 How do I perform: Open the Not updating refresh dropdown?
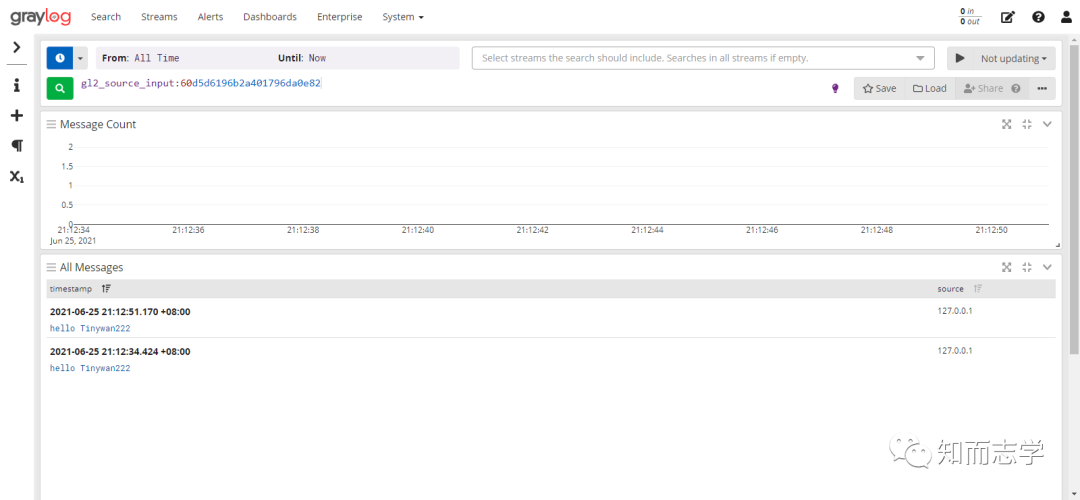tap(1014, 59)
